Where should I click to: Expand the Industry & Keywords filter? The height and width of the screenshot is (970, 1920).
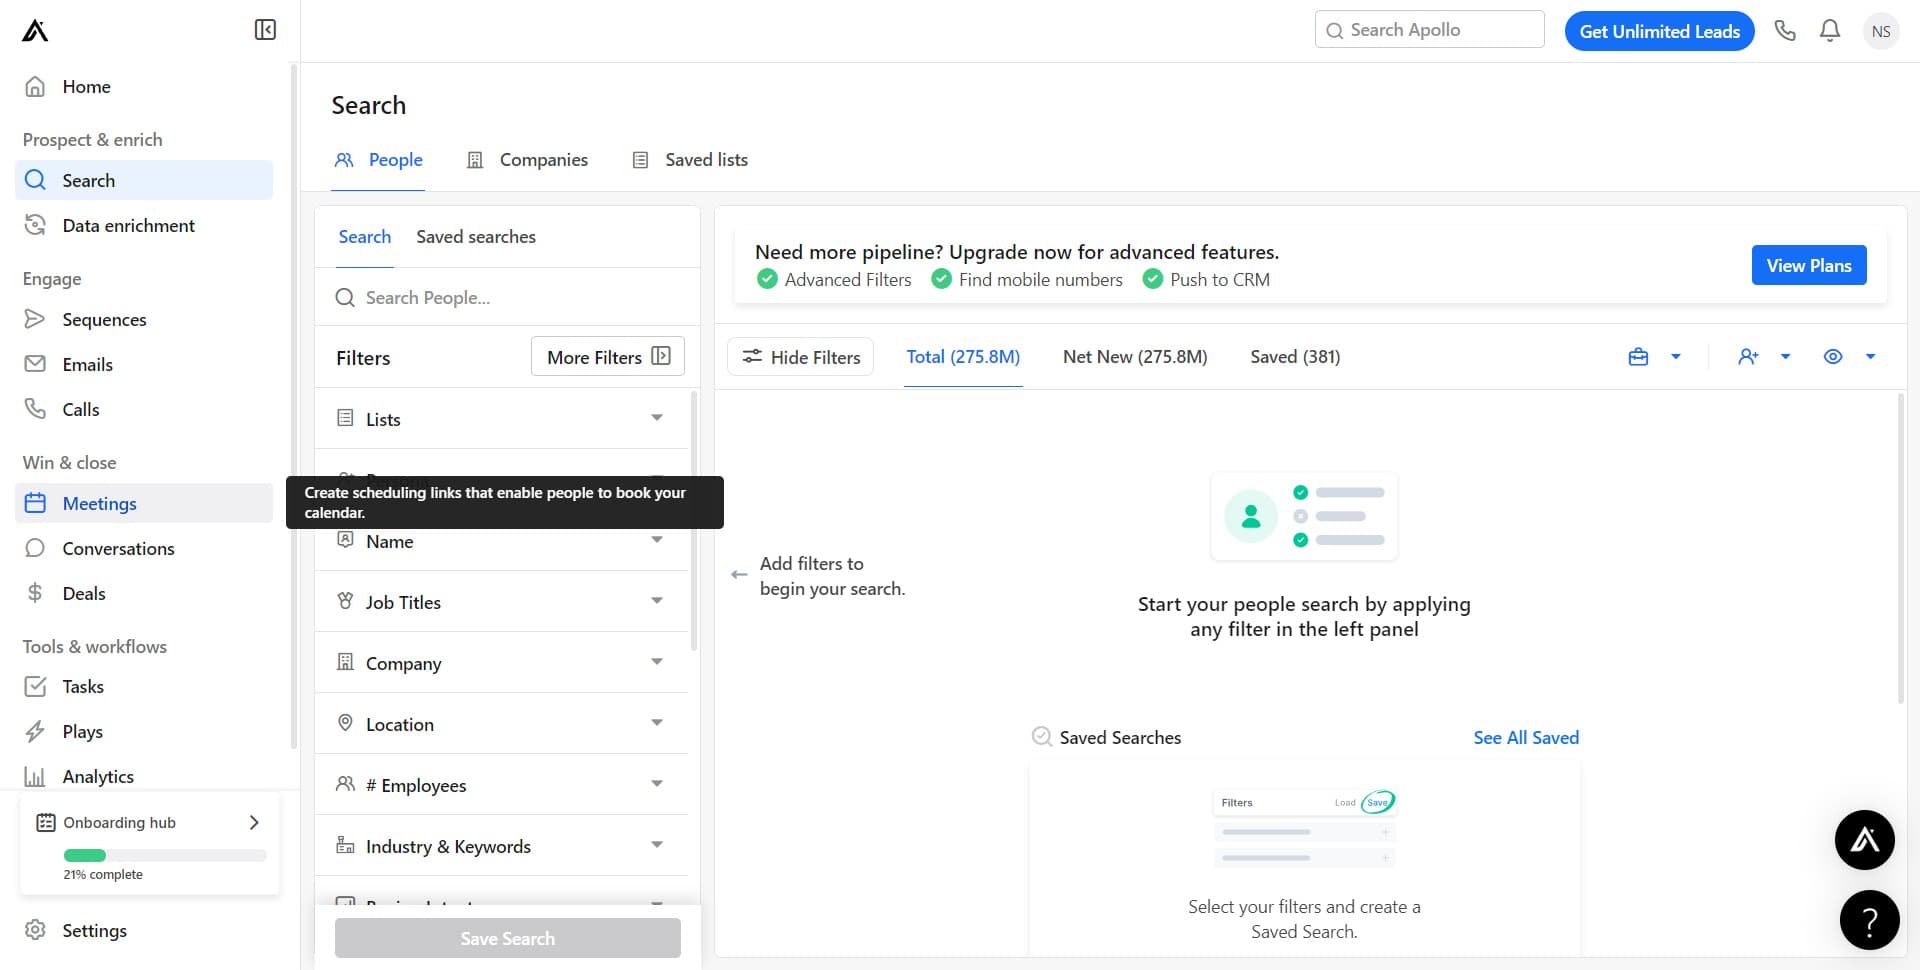coord(502,845)
